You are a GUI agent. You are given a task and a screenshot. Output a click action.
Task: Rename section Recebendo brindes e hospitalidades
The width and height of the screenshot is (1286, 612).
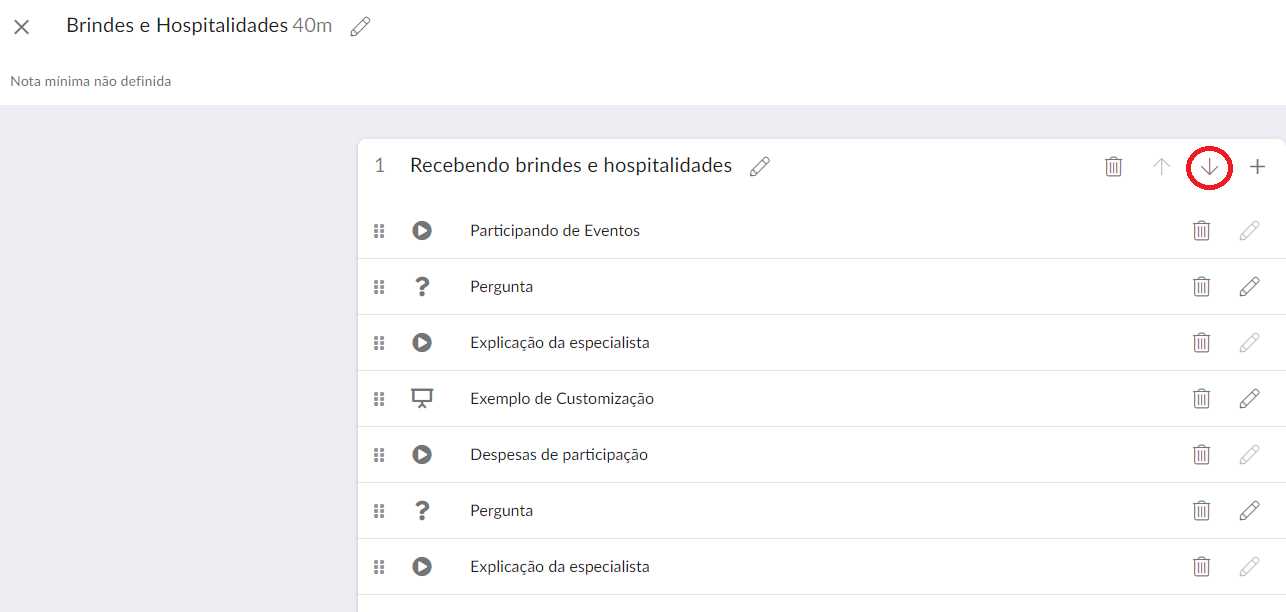tap(760, 166)
